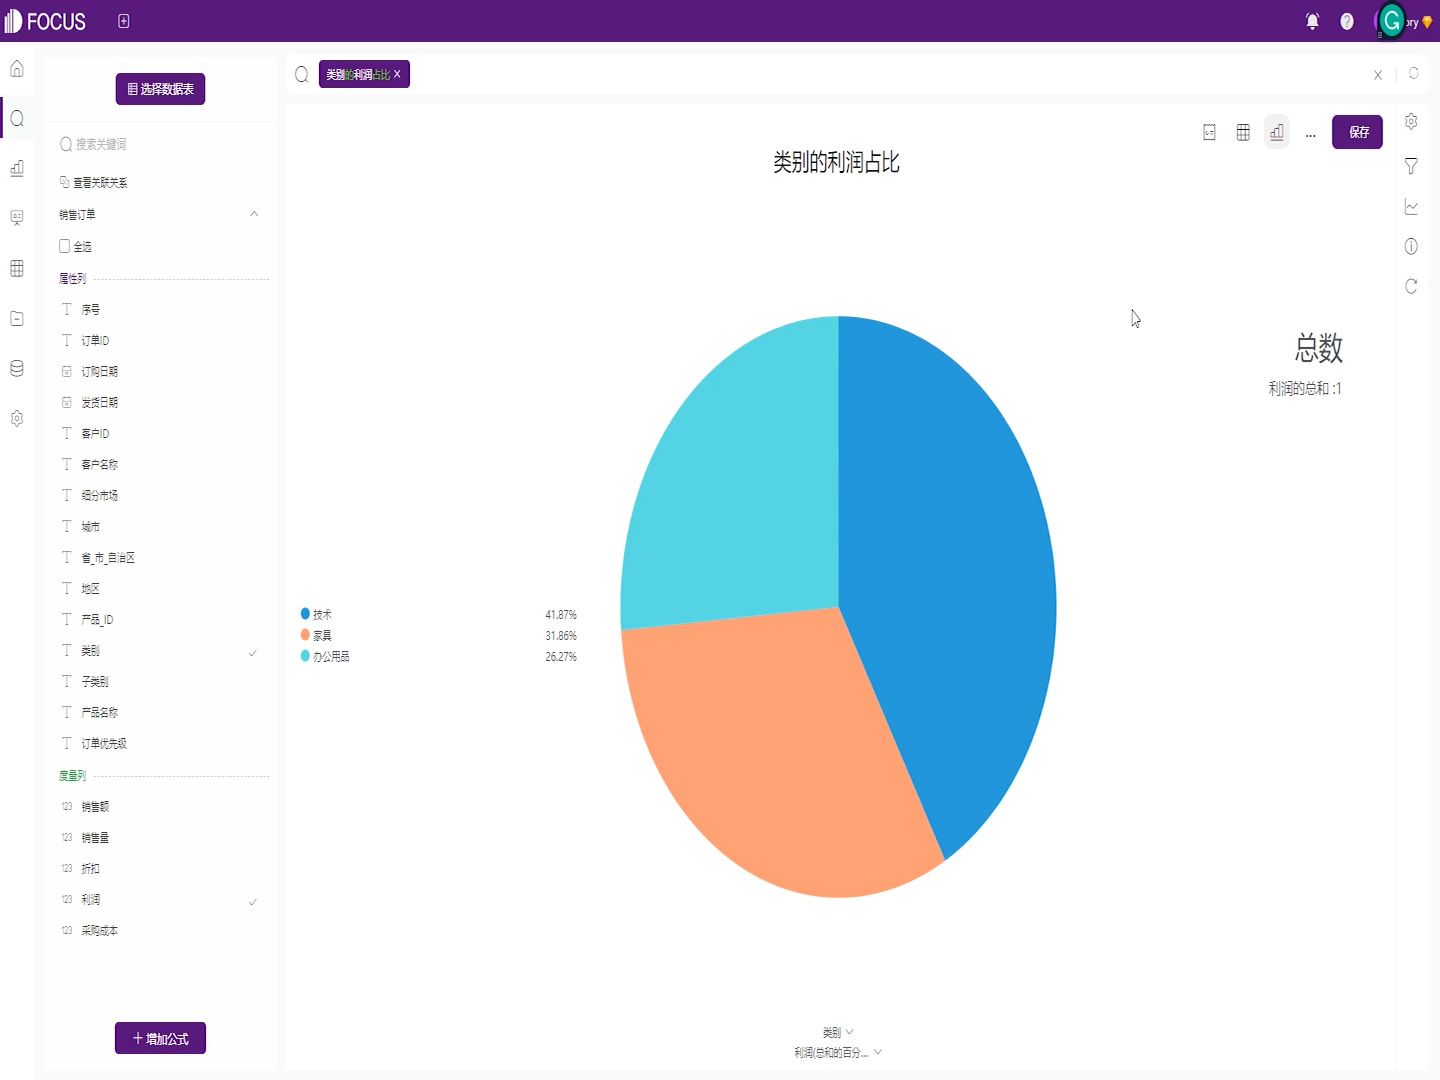Click the FOCUS logo

coord(46,21)
